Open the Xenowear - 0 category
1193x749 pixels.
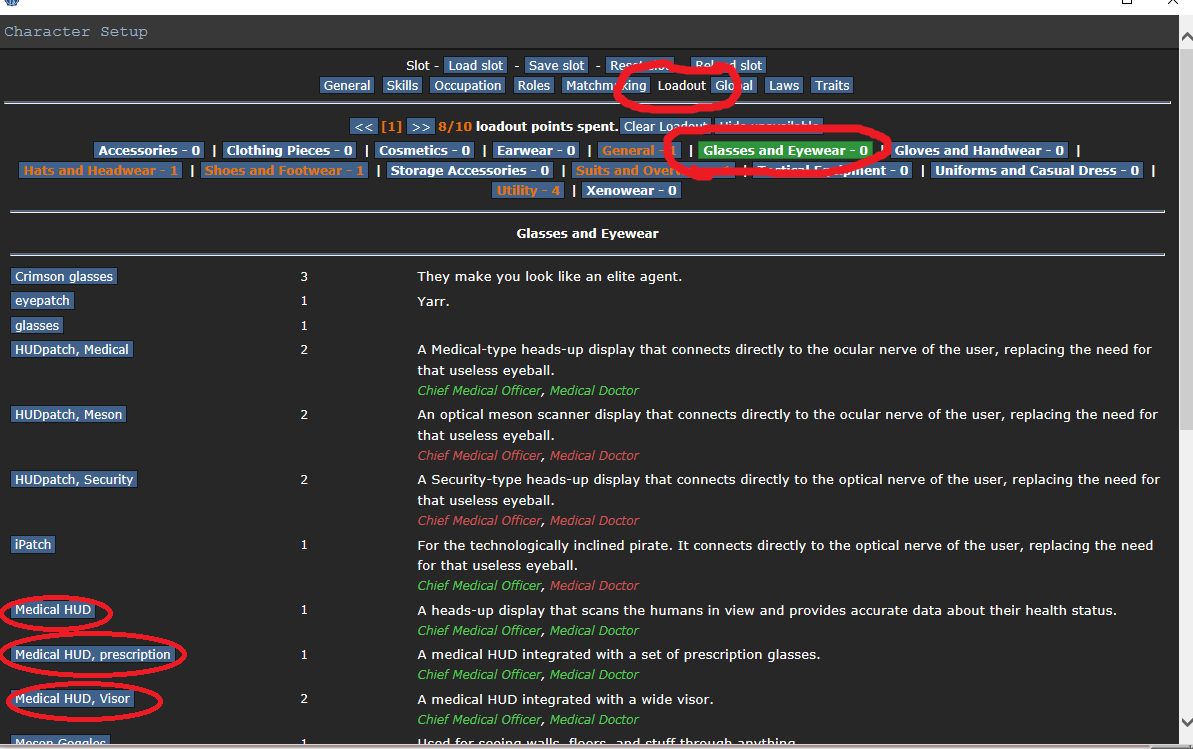(x=631, y=190)
